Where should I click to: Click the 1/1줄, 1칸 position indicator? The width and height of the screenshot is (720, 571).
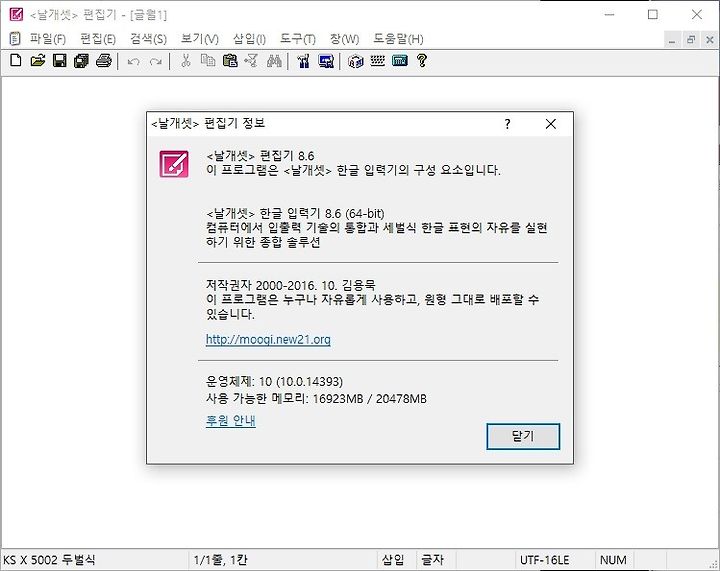tap(220, 560)
